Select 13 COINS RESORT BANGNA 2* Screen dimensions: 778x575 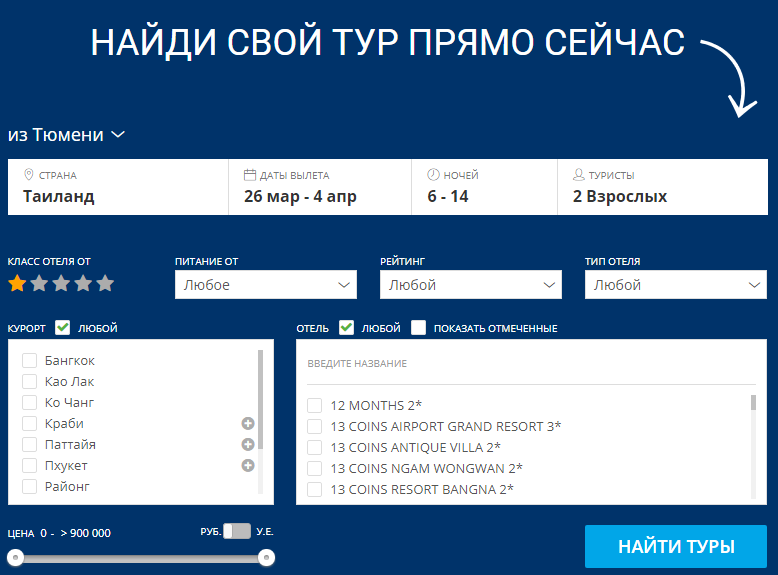pos(315,489)
